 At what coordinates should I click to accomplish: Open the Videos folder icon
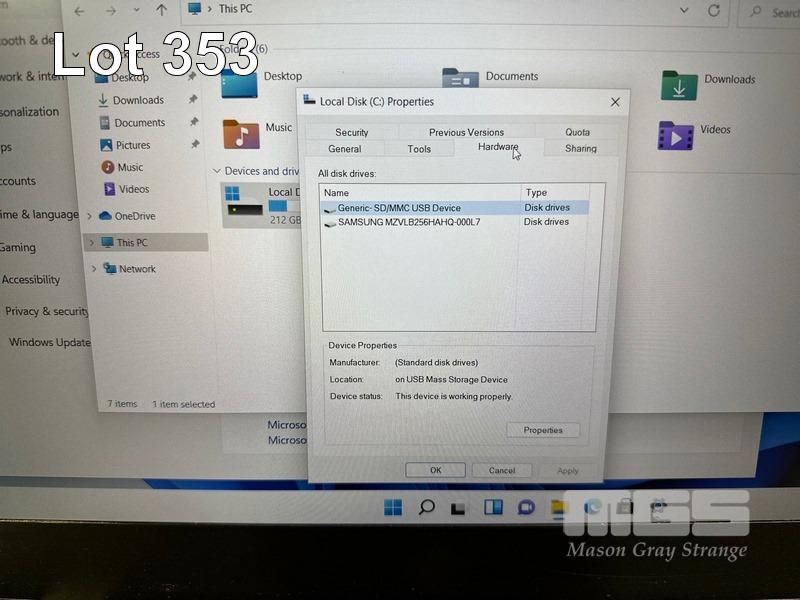tap(675, 135)
